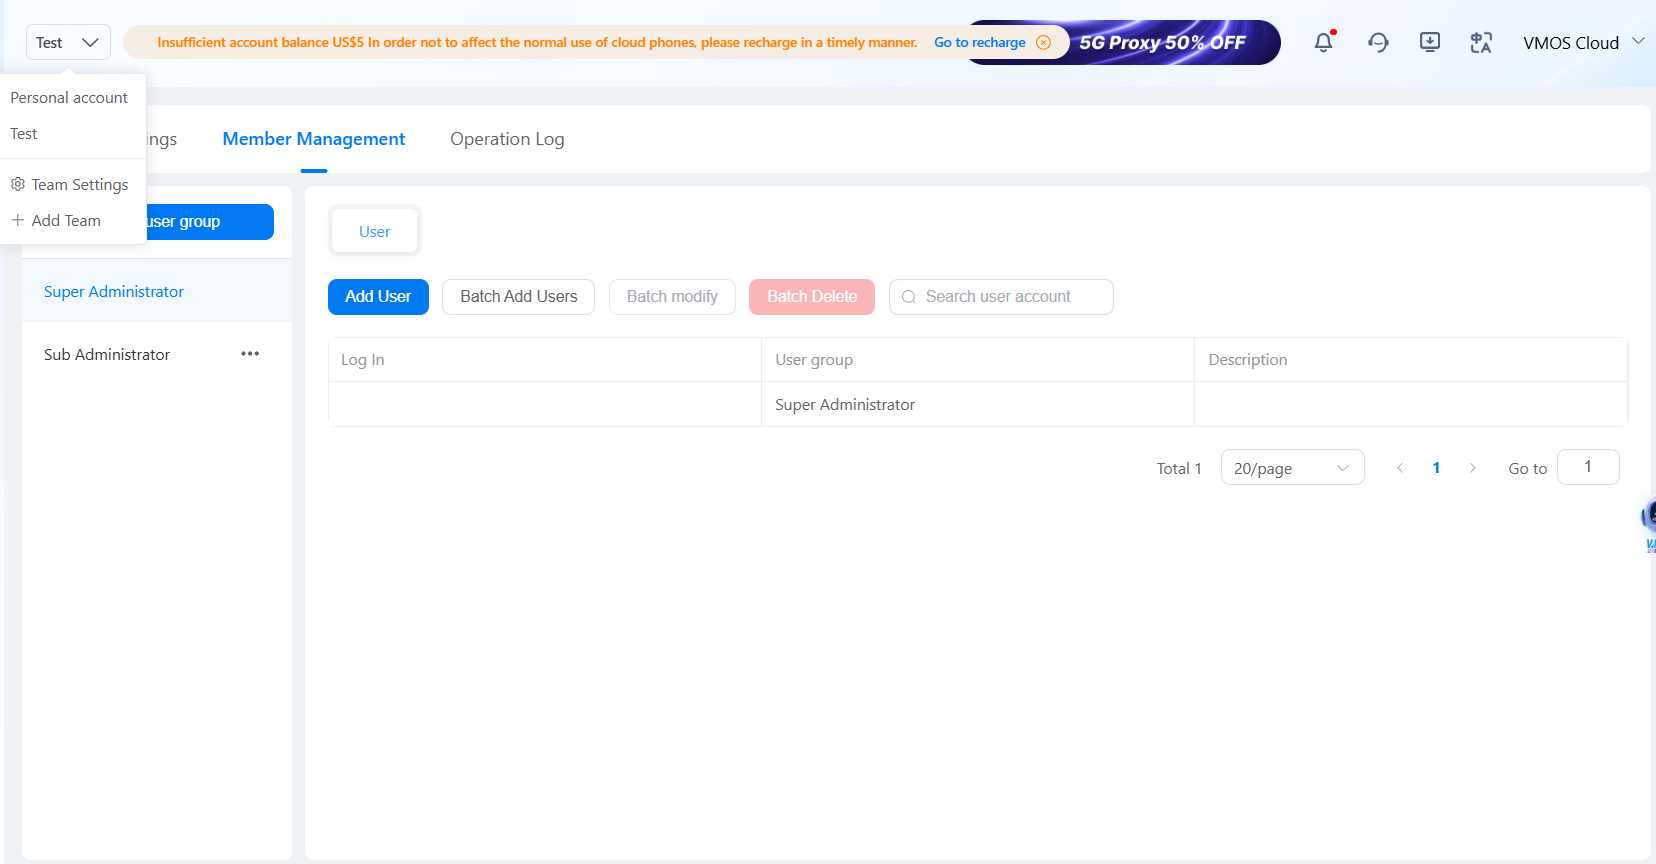Click the plus icon next to Add Team
1656x864 pixels.
18,220
